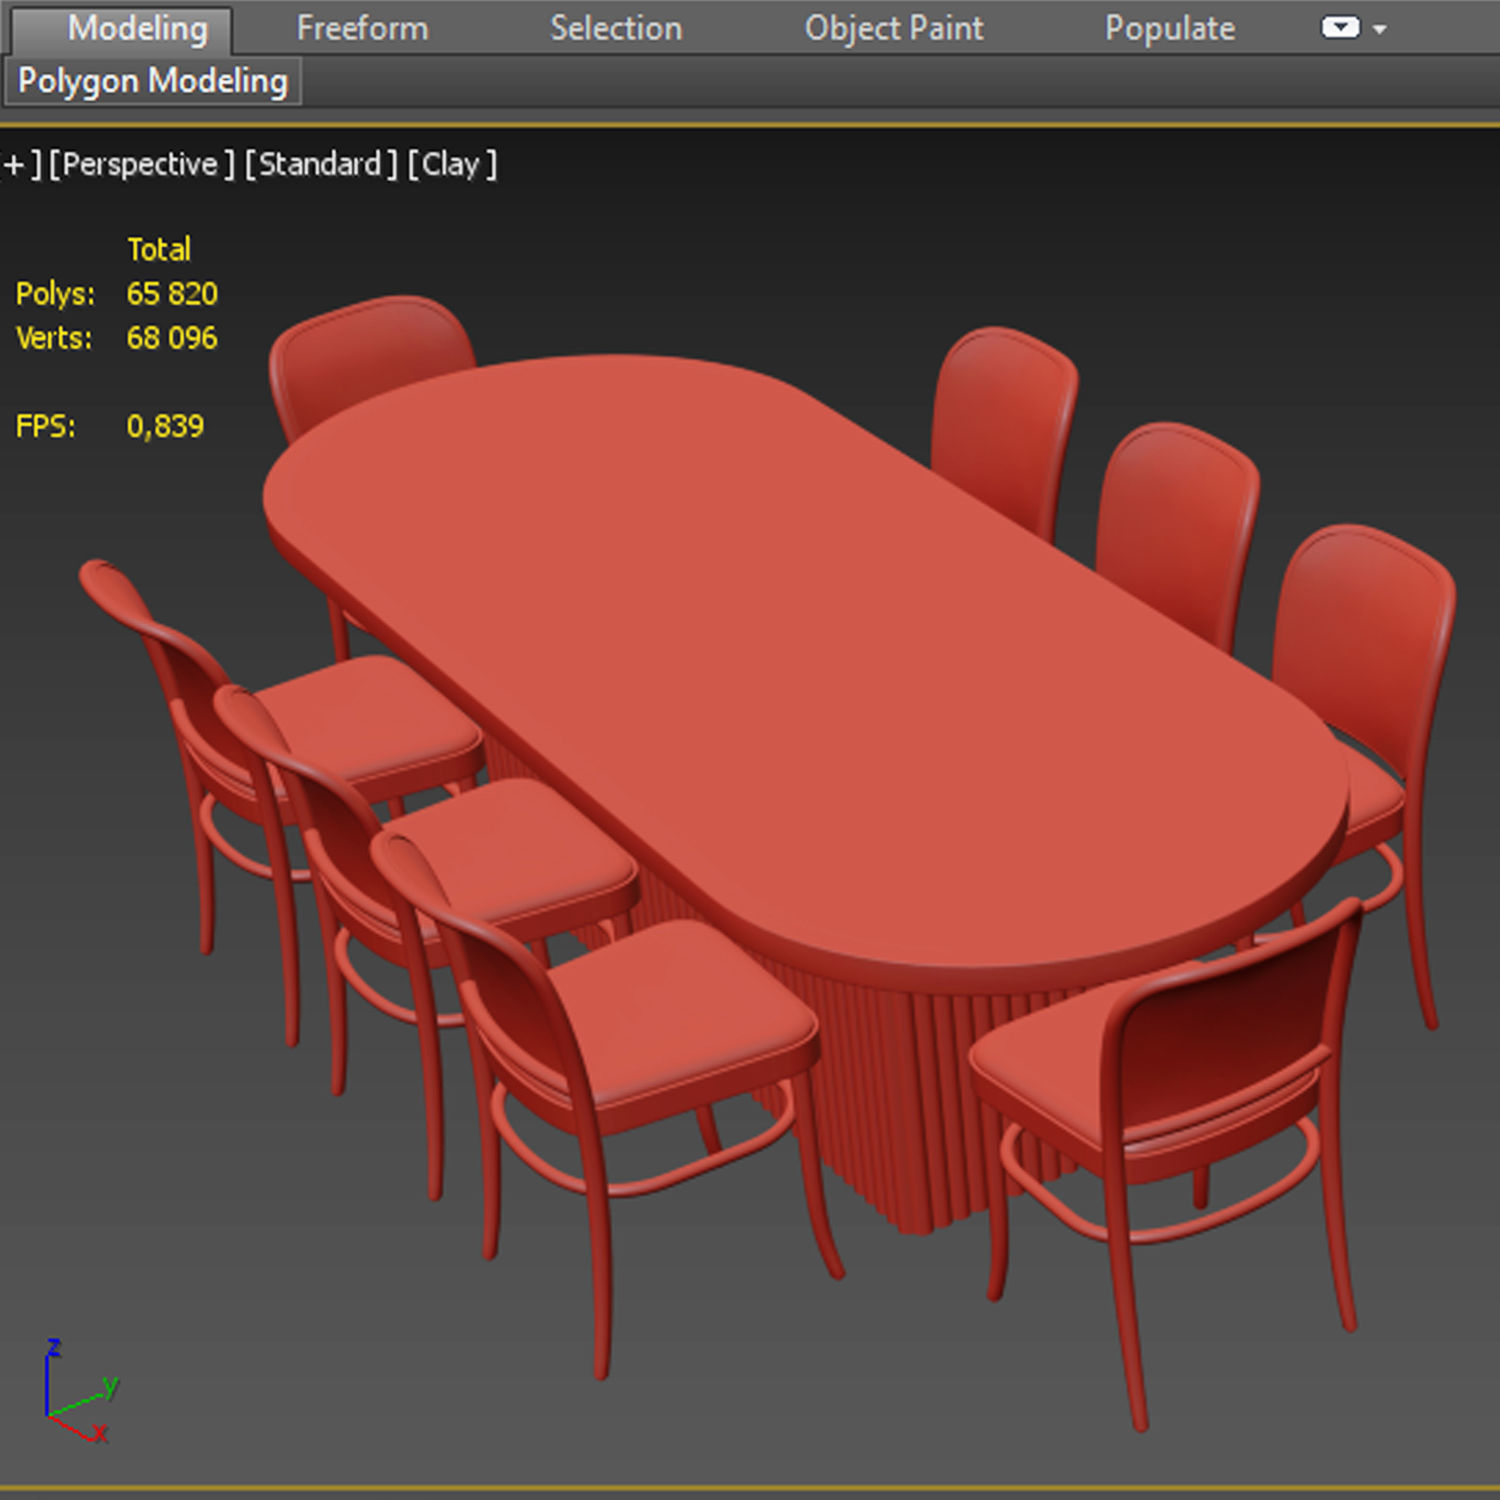1500x1500 pixels.
Task: Open the [Standard] viewport shading menu
Action: coord(321,164)
